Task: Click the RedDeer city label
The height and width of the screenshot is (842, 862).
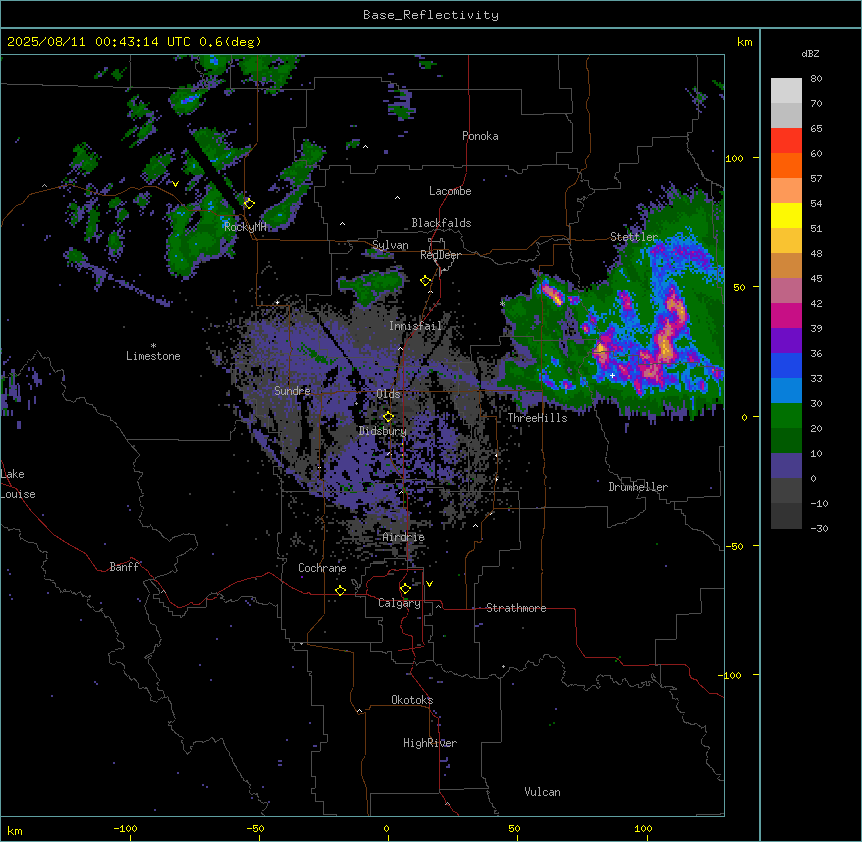Action: click(440, 255)
